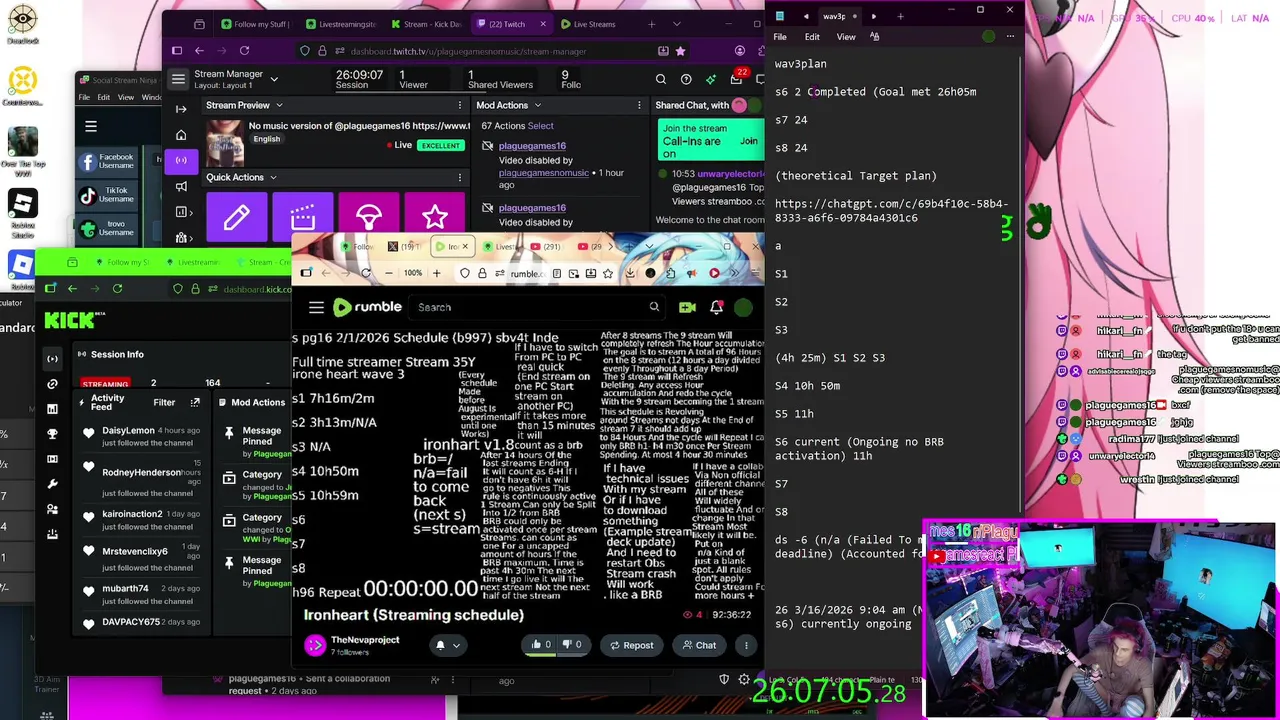Like the Rumble video with thumbs up
Viewport: 1280px width, 720px height.
coord(541,645)
